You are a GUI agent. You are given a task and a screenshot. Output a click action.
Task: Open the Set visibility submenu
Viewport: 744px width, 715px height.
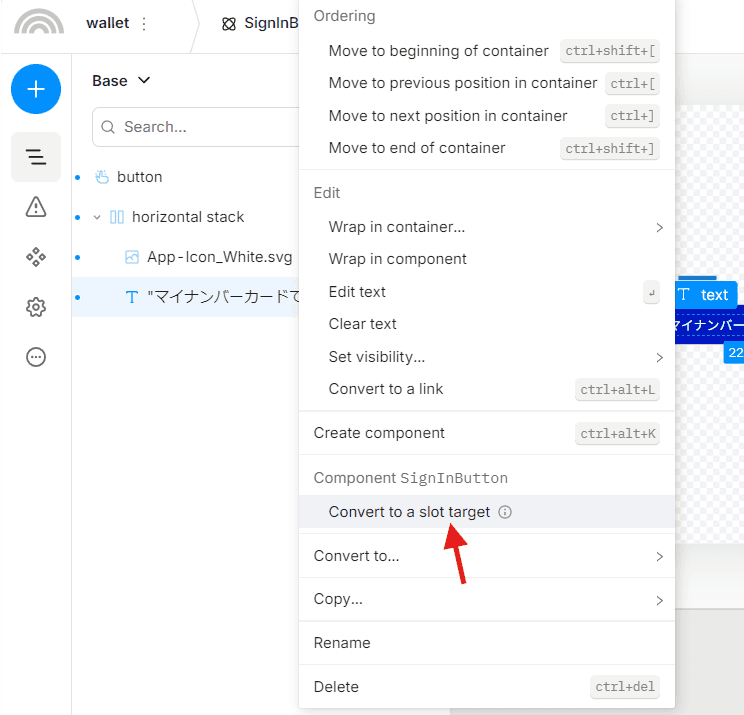(x=487, y=357)
